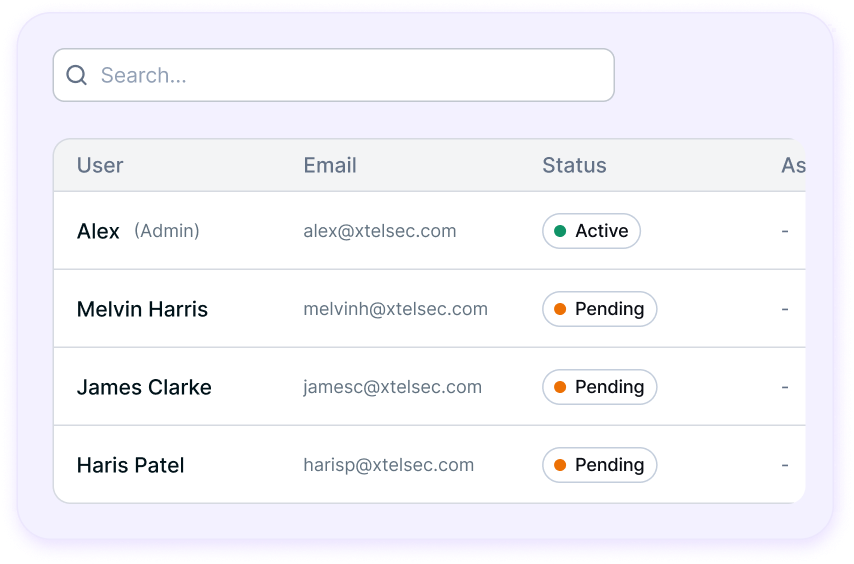
Task: Open jamesc@xtelsec.com email address
Action: point(393,387)
